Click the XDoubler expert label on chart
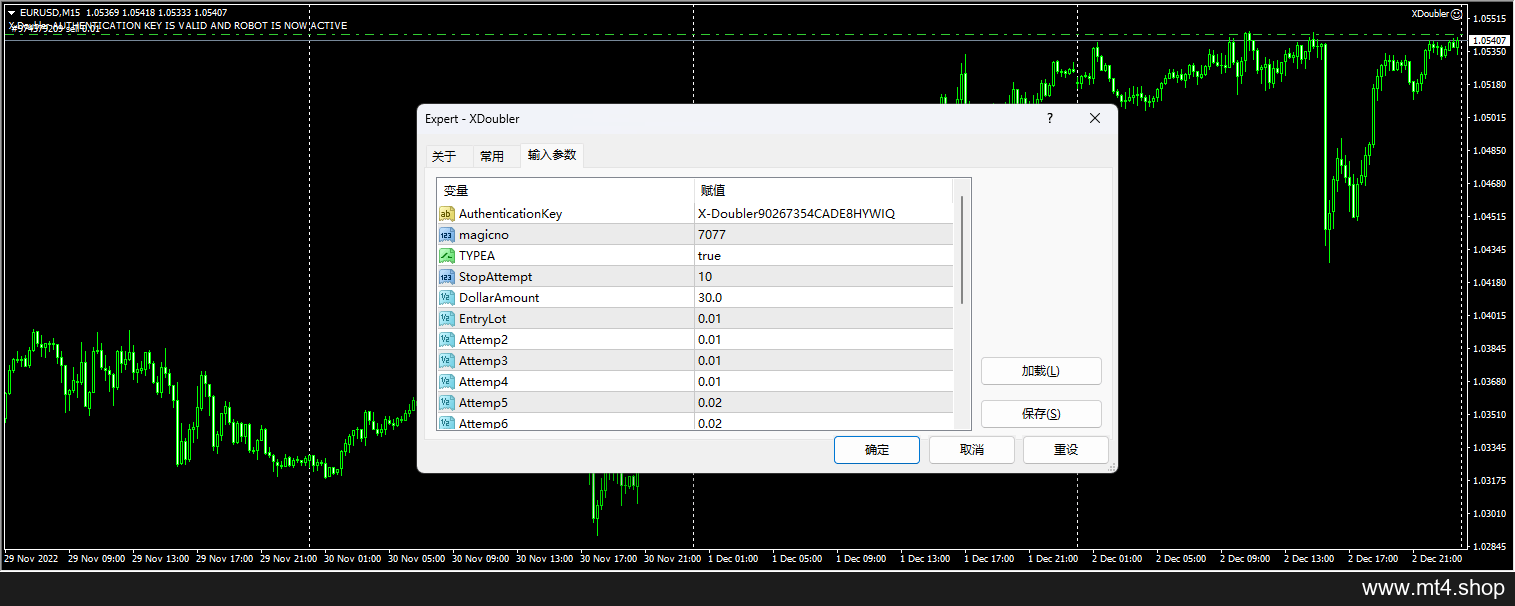The image size is (1515, 606). tap(1430, 14)
